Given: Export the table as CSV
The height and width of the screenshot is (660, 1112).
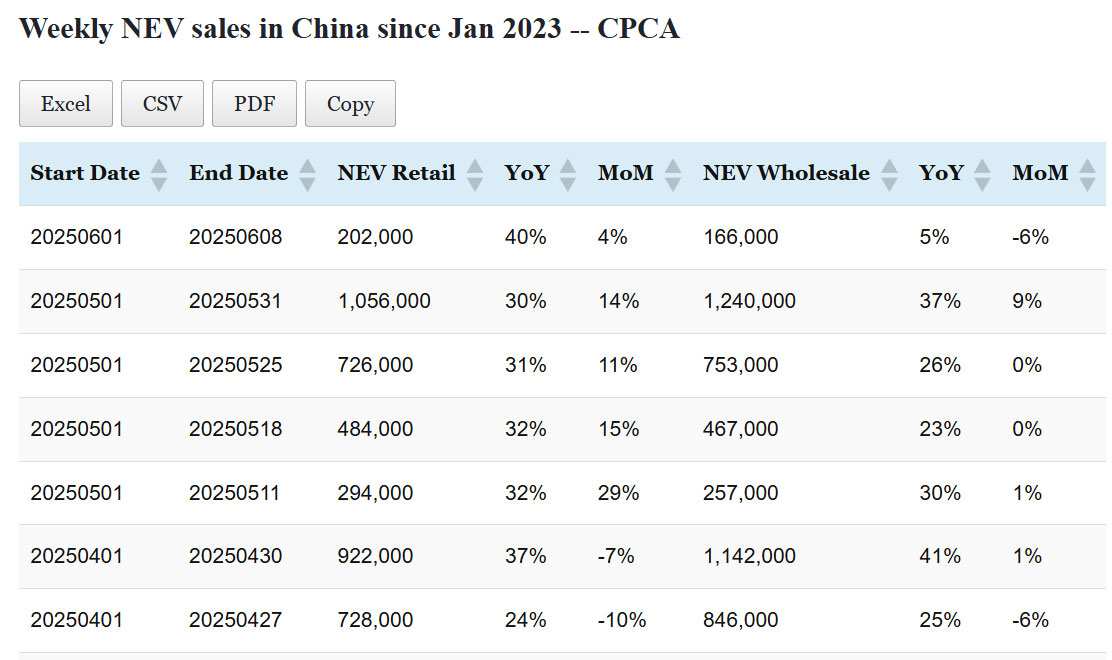Looking at the screenshot, I should 162,104.
